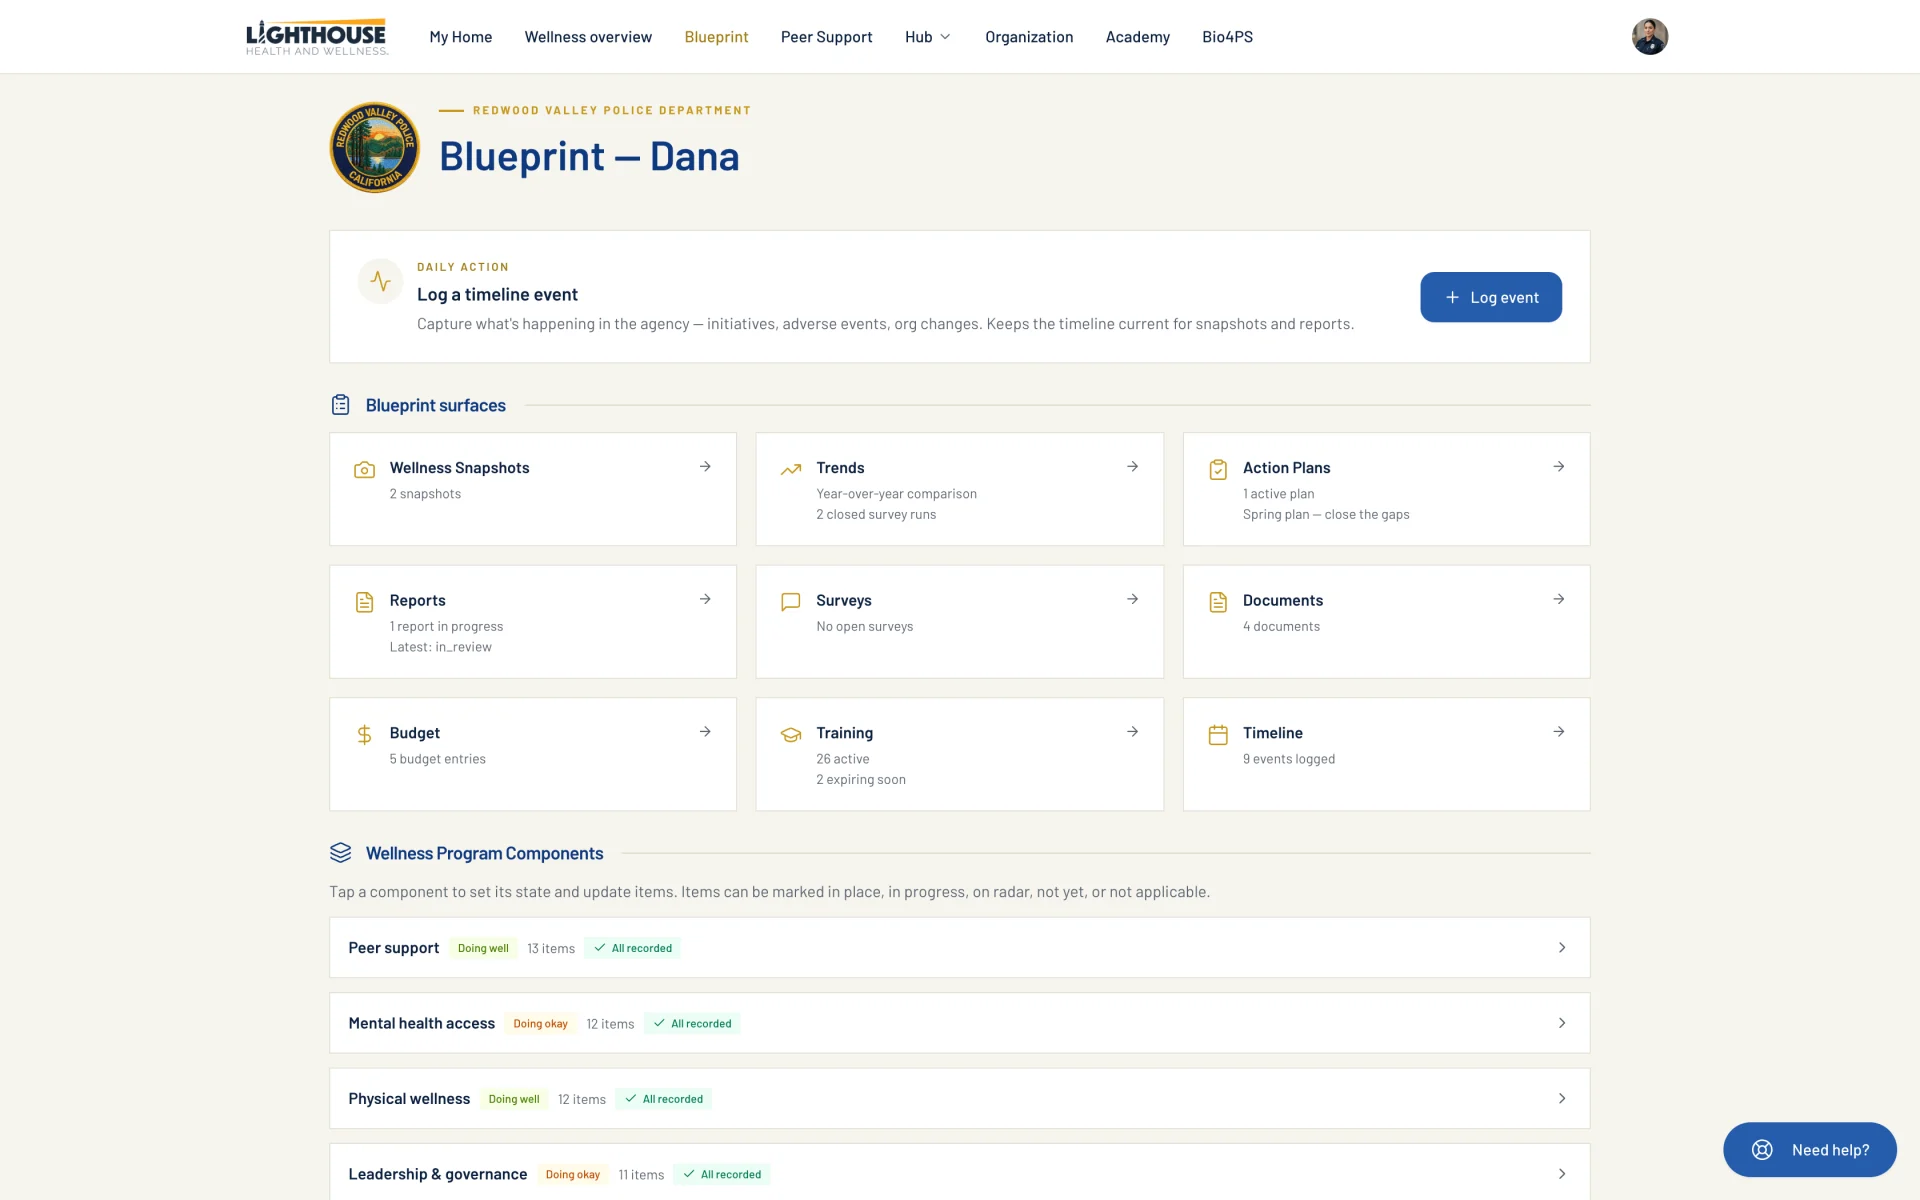1920x1200 pixels.
Task: Click the Trends line chart icon
Action: pos(791,469)
